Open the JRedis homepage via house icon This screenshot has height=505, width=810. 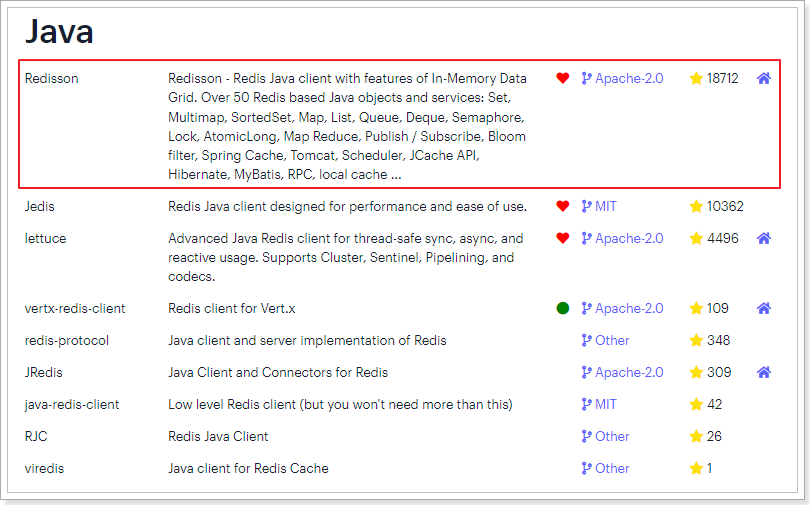pyautogui.click(x=764, y=372)
